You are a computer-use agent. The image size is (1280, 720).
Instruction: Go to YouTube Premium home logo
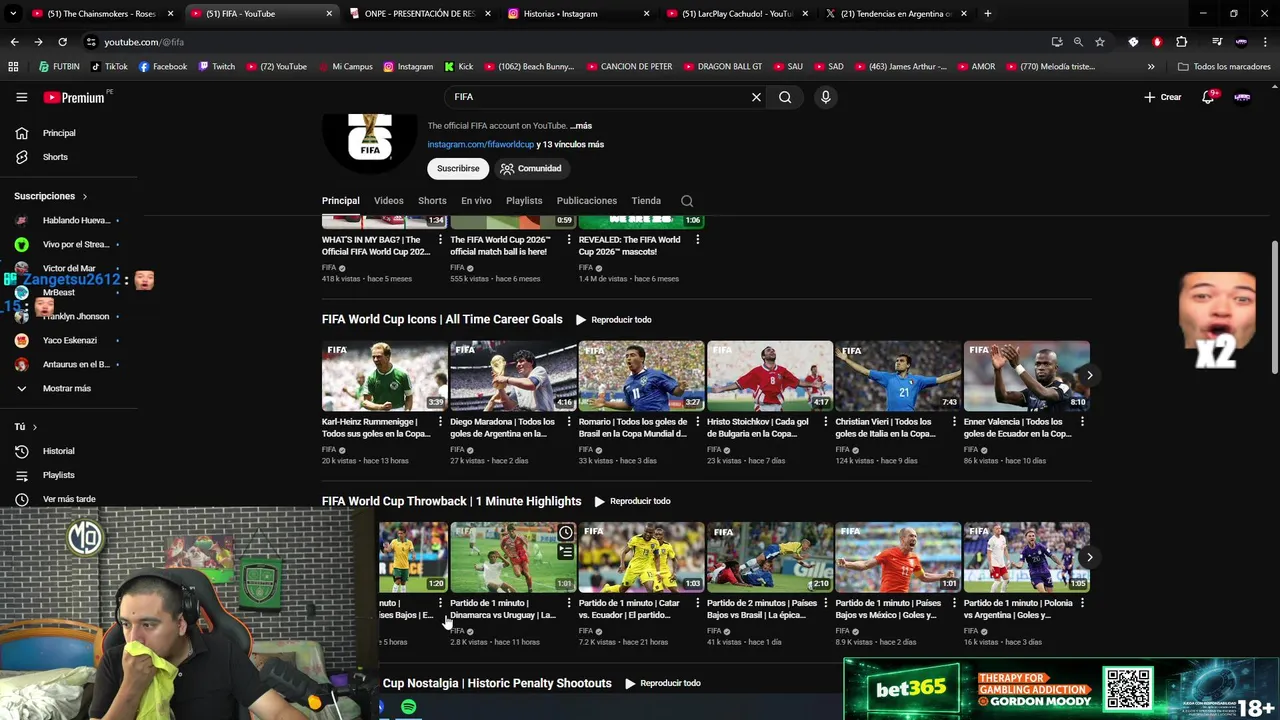click(x=74, y=97)
